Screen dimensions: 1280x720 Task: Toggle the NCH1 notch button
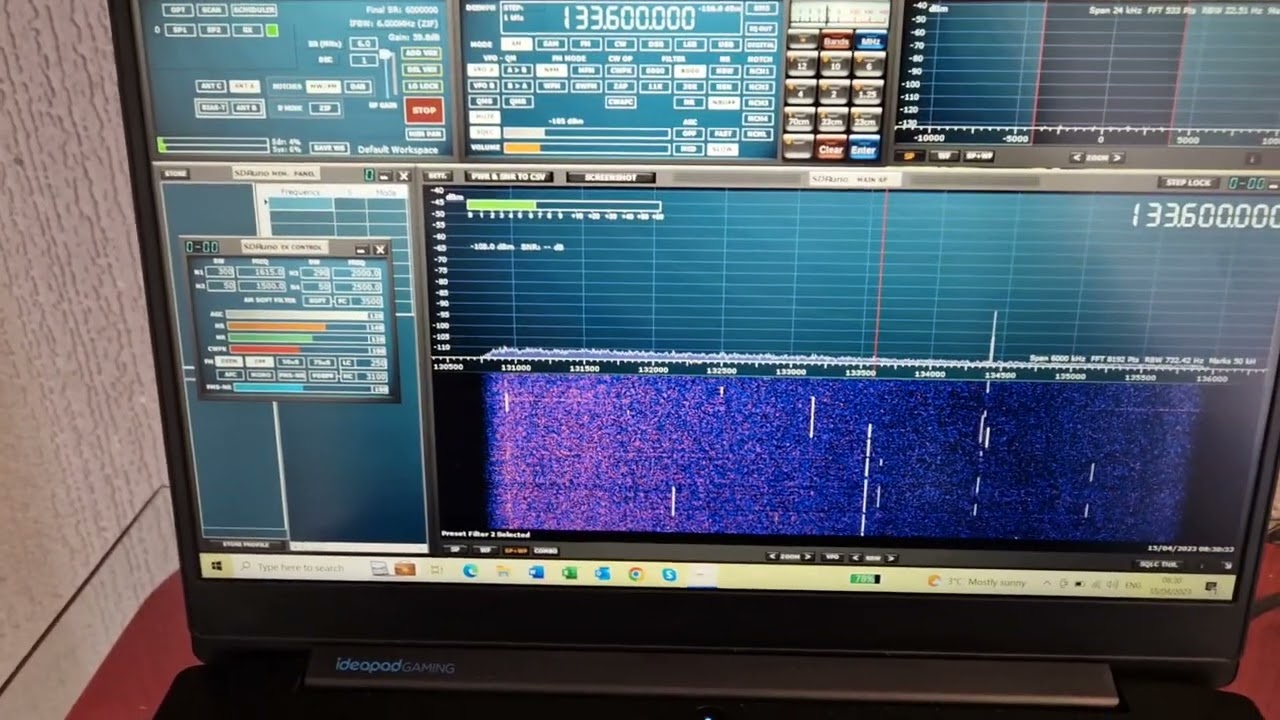click(759, 71)
